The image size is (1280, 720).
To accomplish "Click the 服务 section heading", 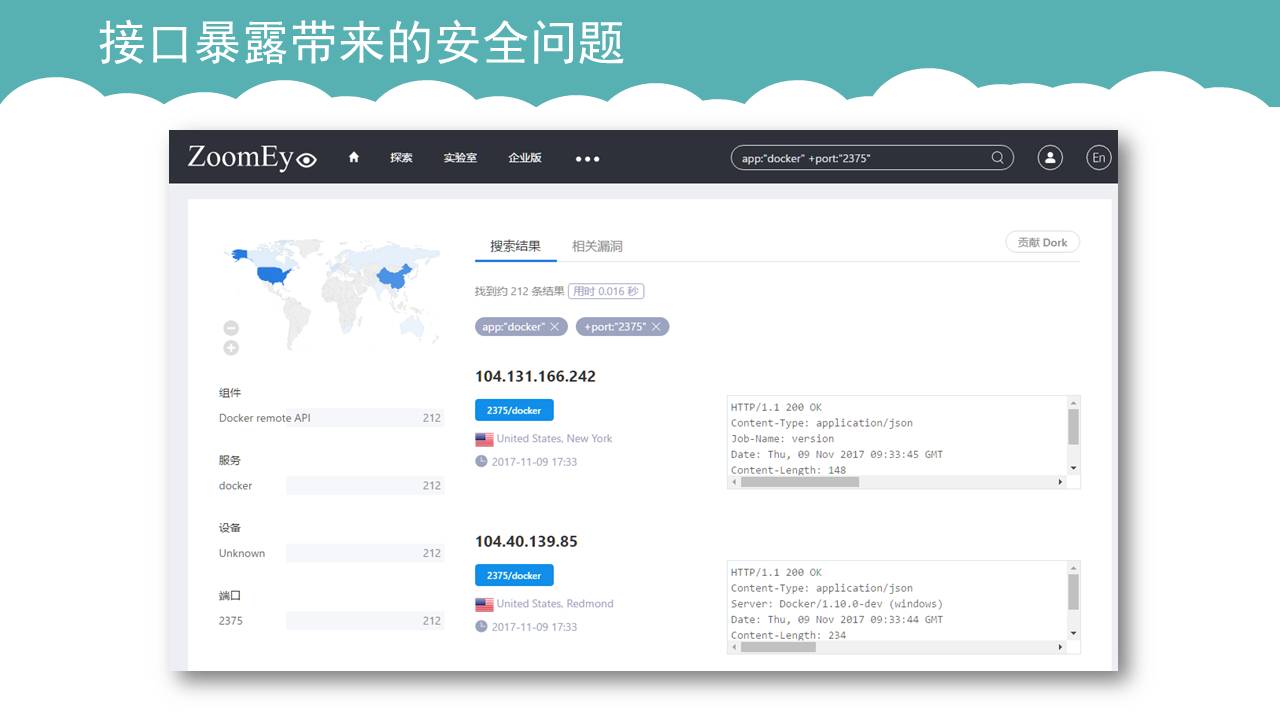I will (x=230, y=461).
